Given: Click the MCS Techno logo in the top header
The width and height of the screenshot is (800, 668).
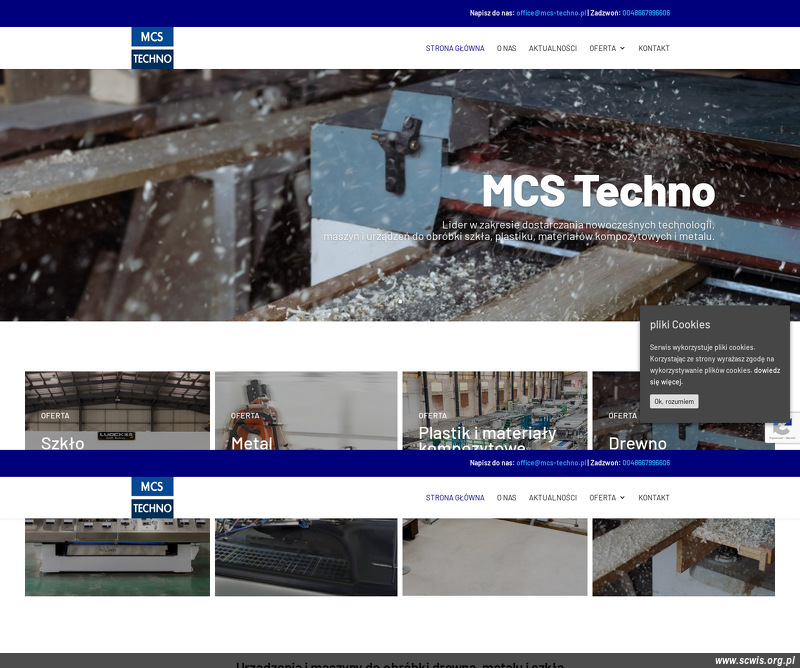Looking at the screenshot, I should pyautogui.click(x=152, y=48).
